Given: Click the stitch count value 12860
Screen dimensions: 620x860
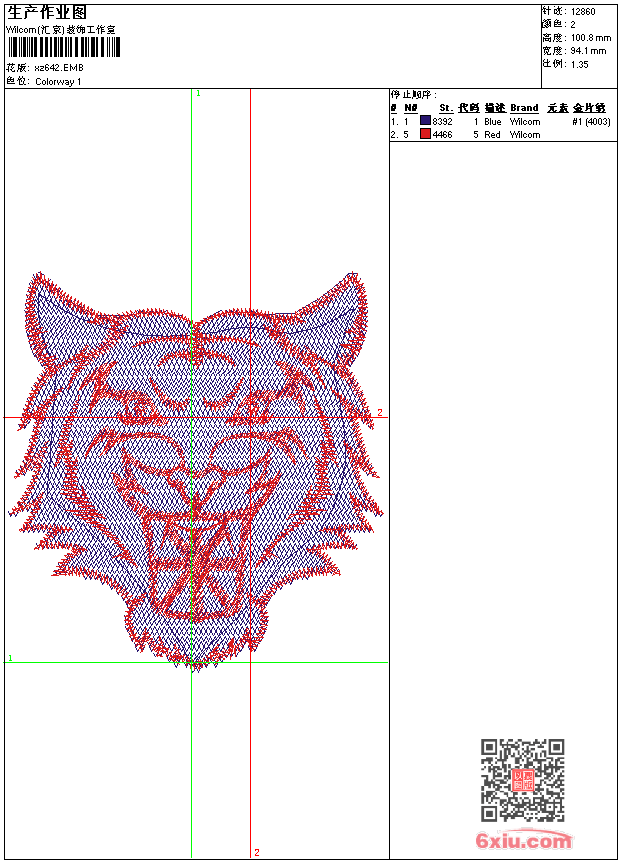Looking at the screenshot, I should click(x=585, y=11).
